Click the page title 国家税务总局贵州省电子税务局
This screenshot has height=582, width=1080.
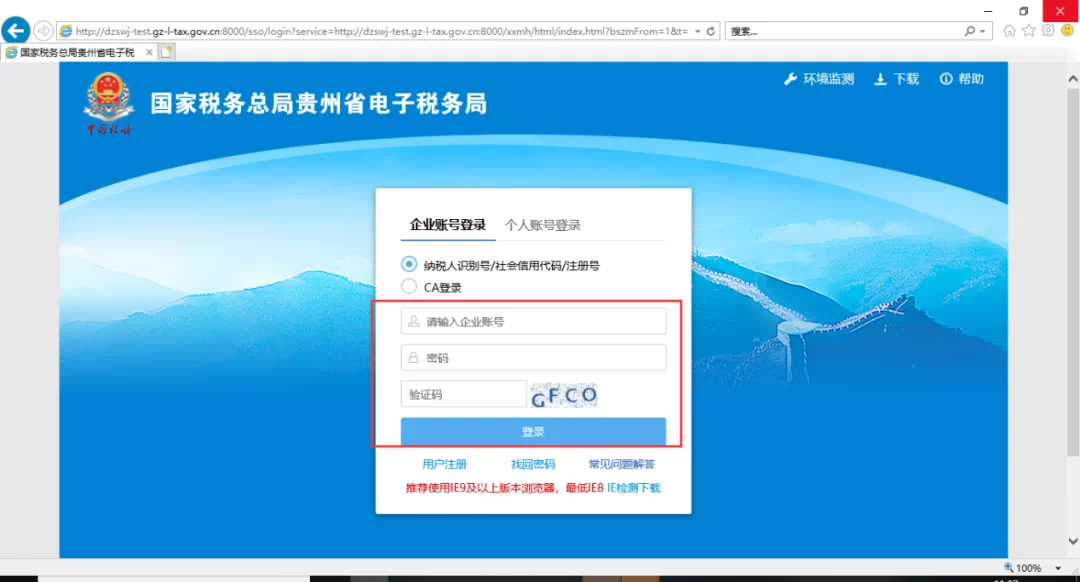click(x=319, y=103)
